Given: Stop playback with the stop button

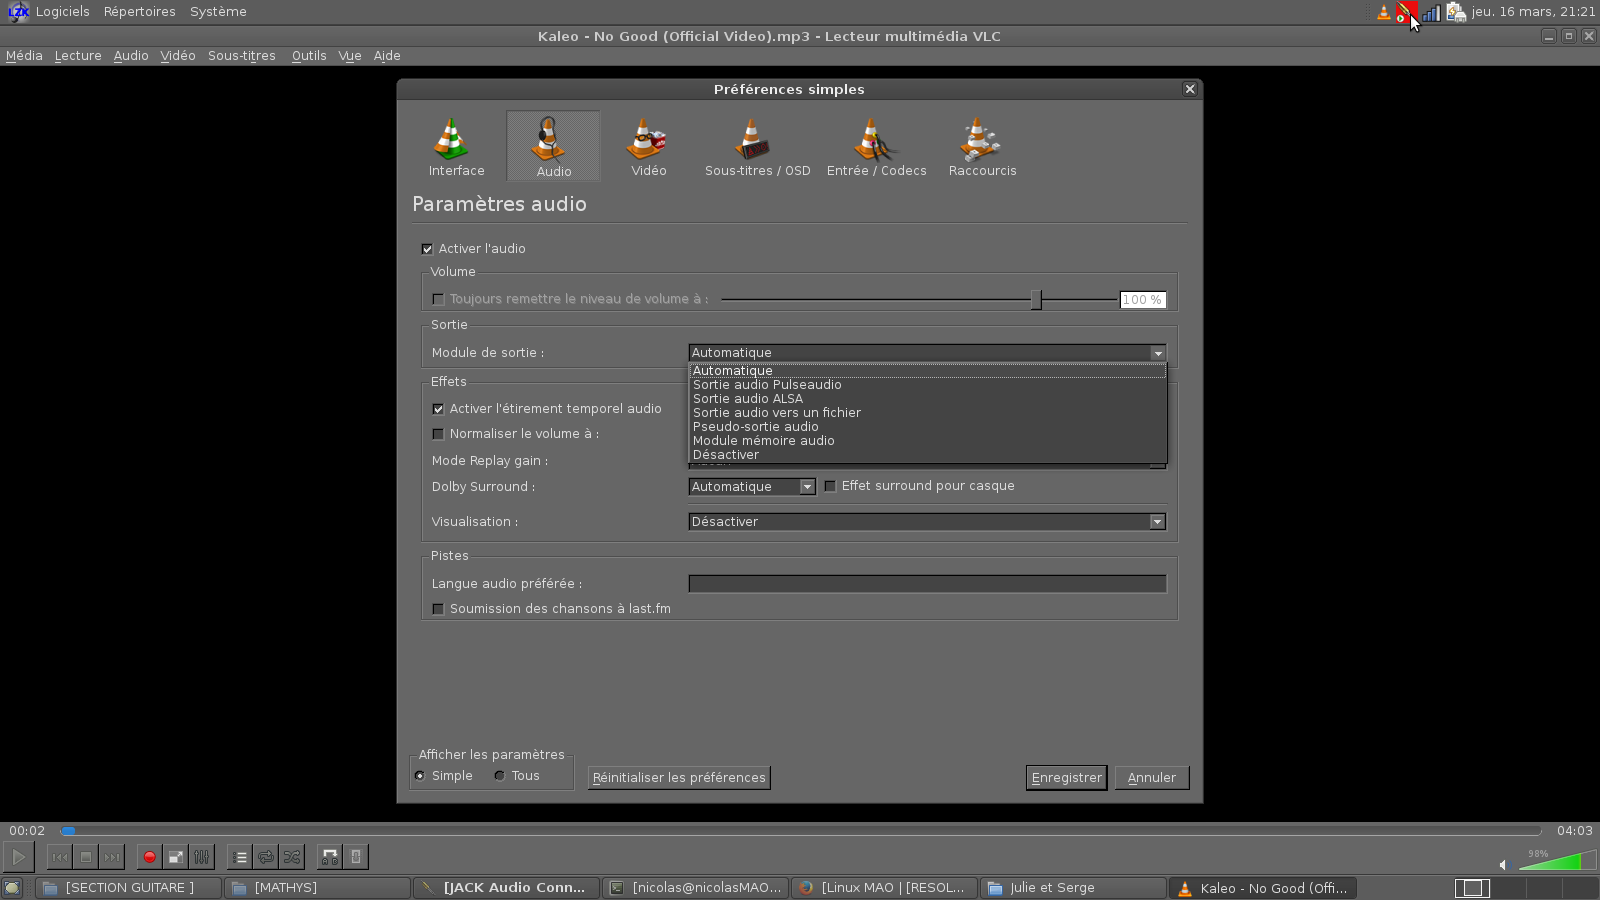Looking at the screenshot, I should pos(86,857).
